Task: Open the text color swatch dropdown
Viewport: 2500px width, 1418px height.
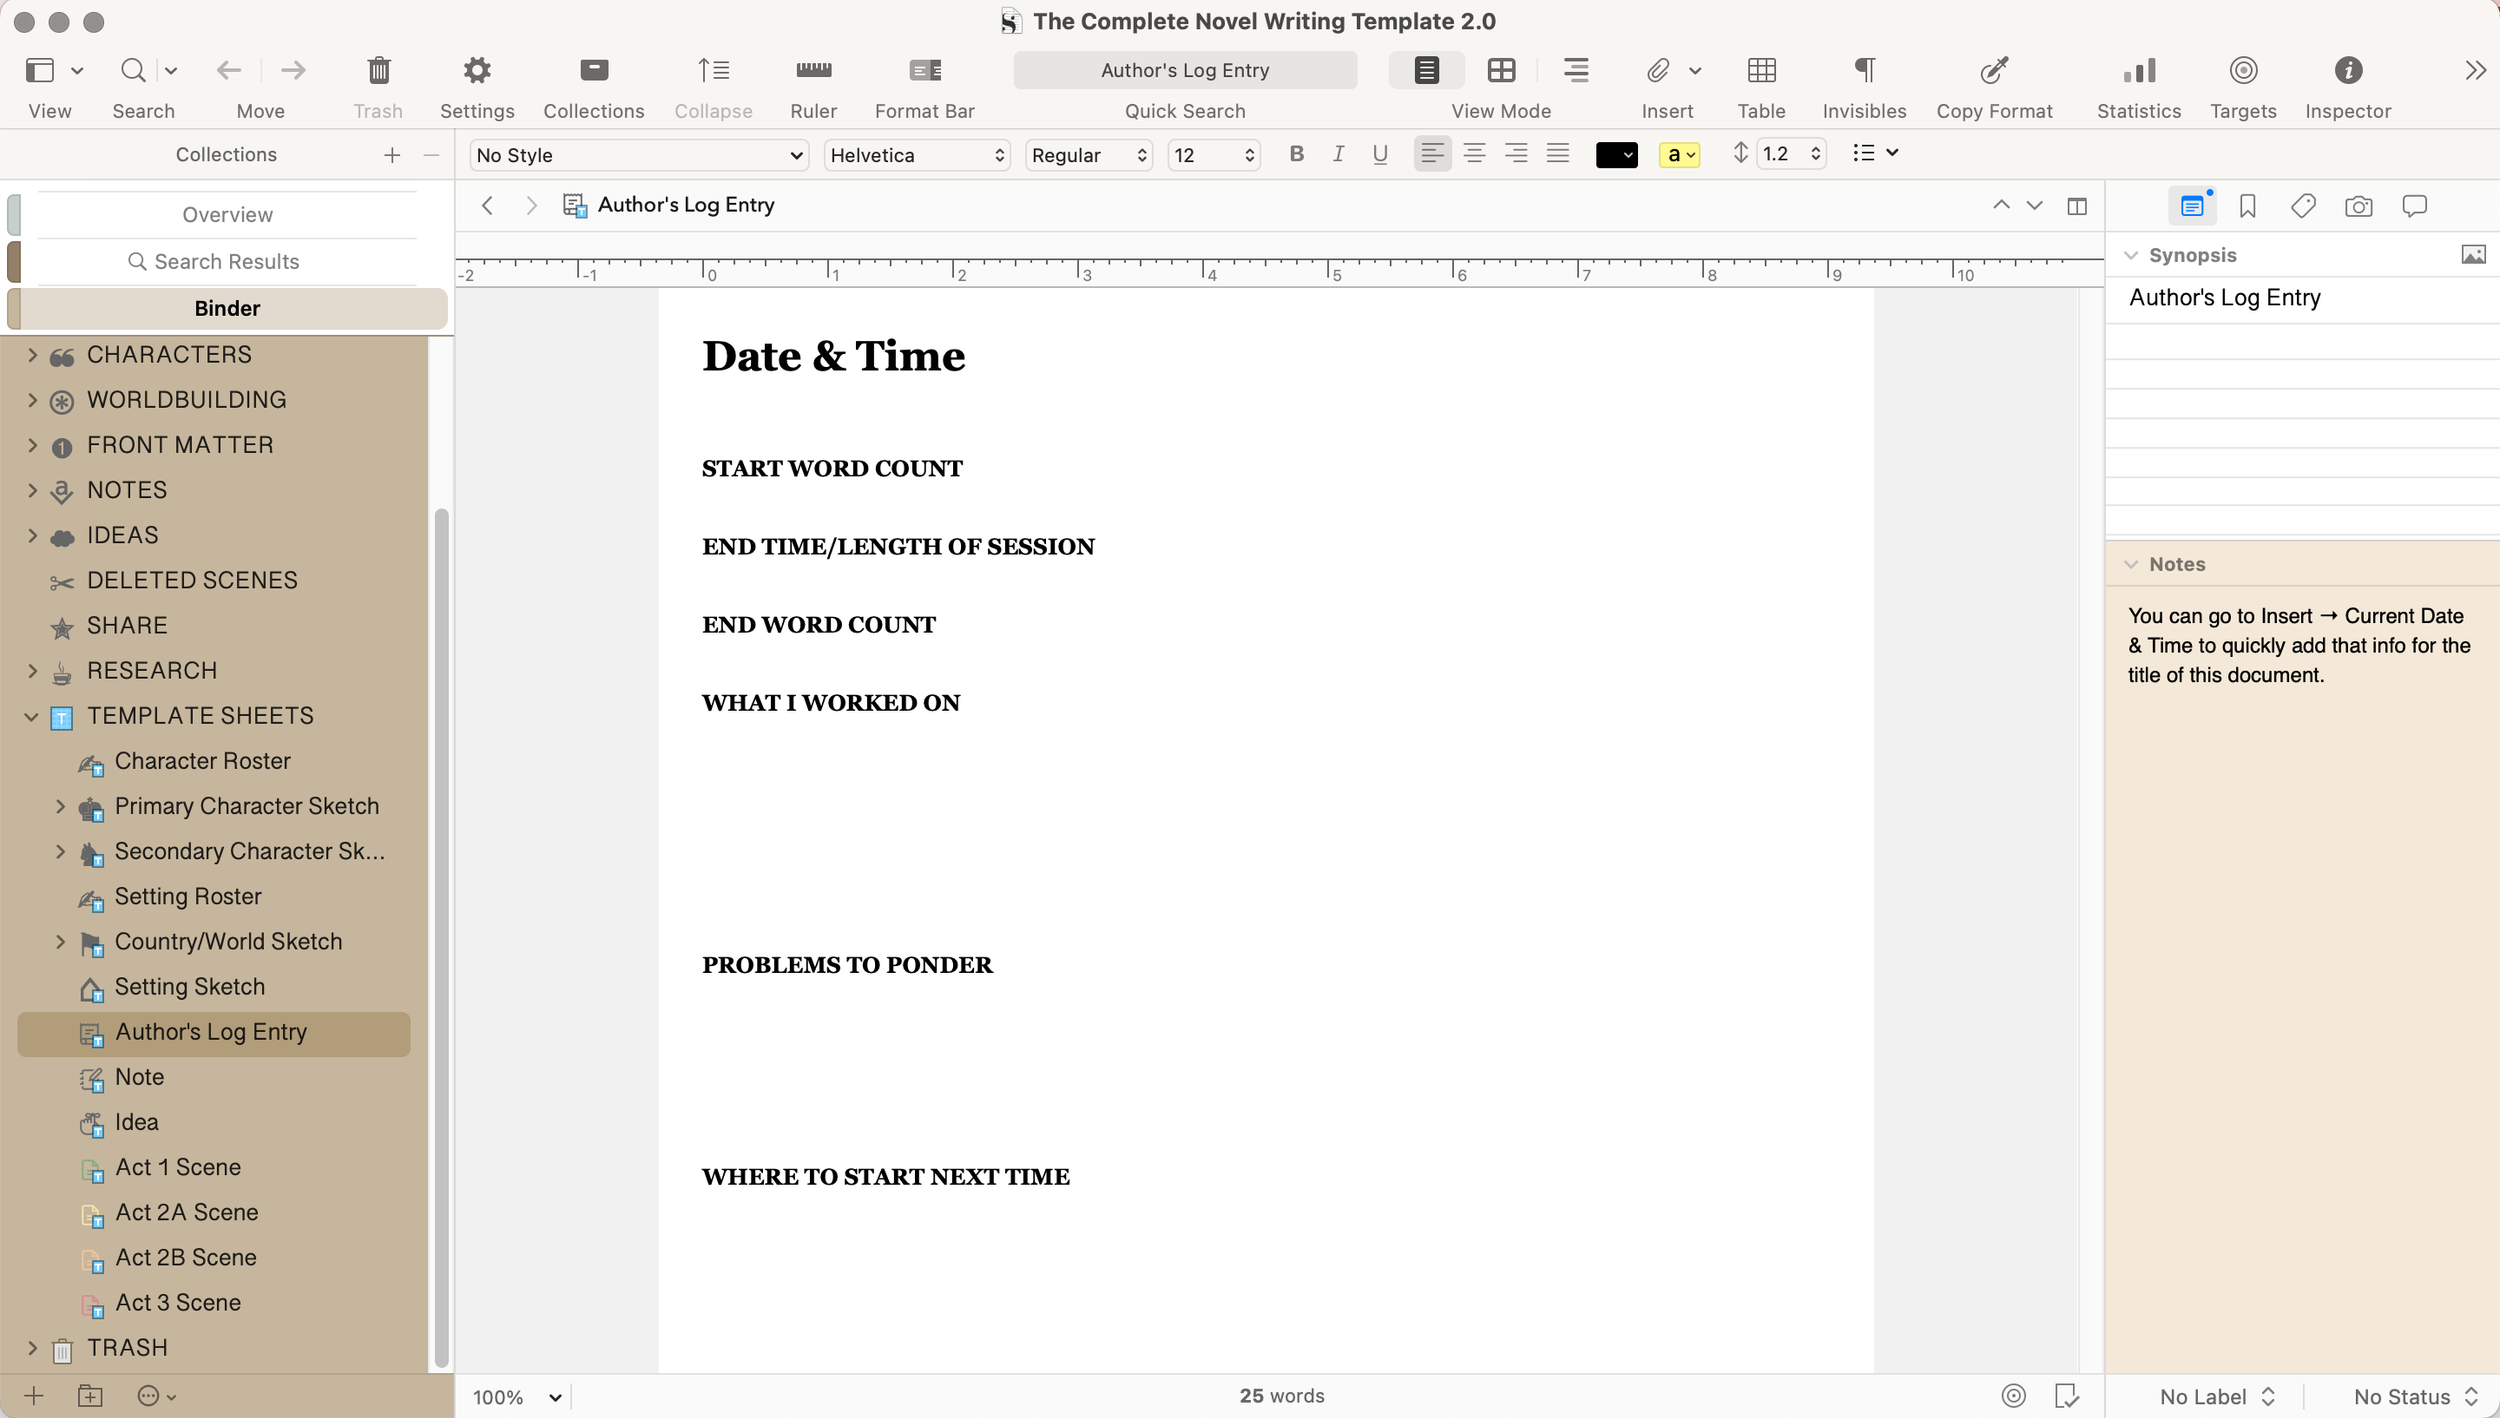Action: 1616,154
